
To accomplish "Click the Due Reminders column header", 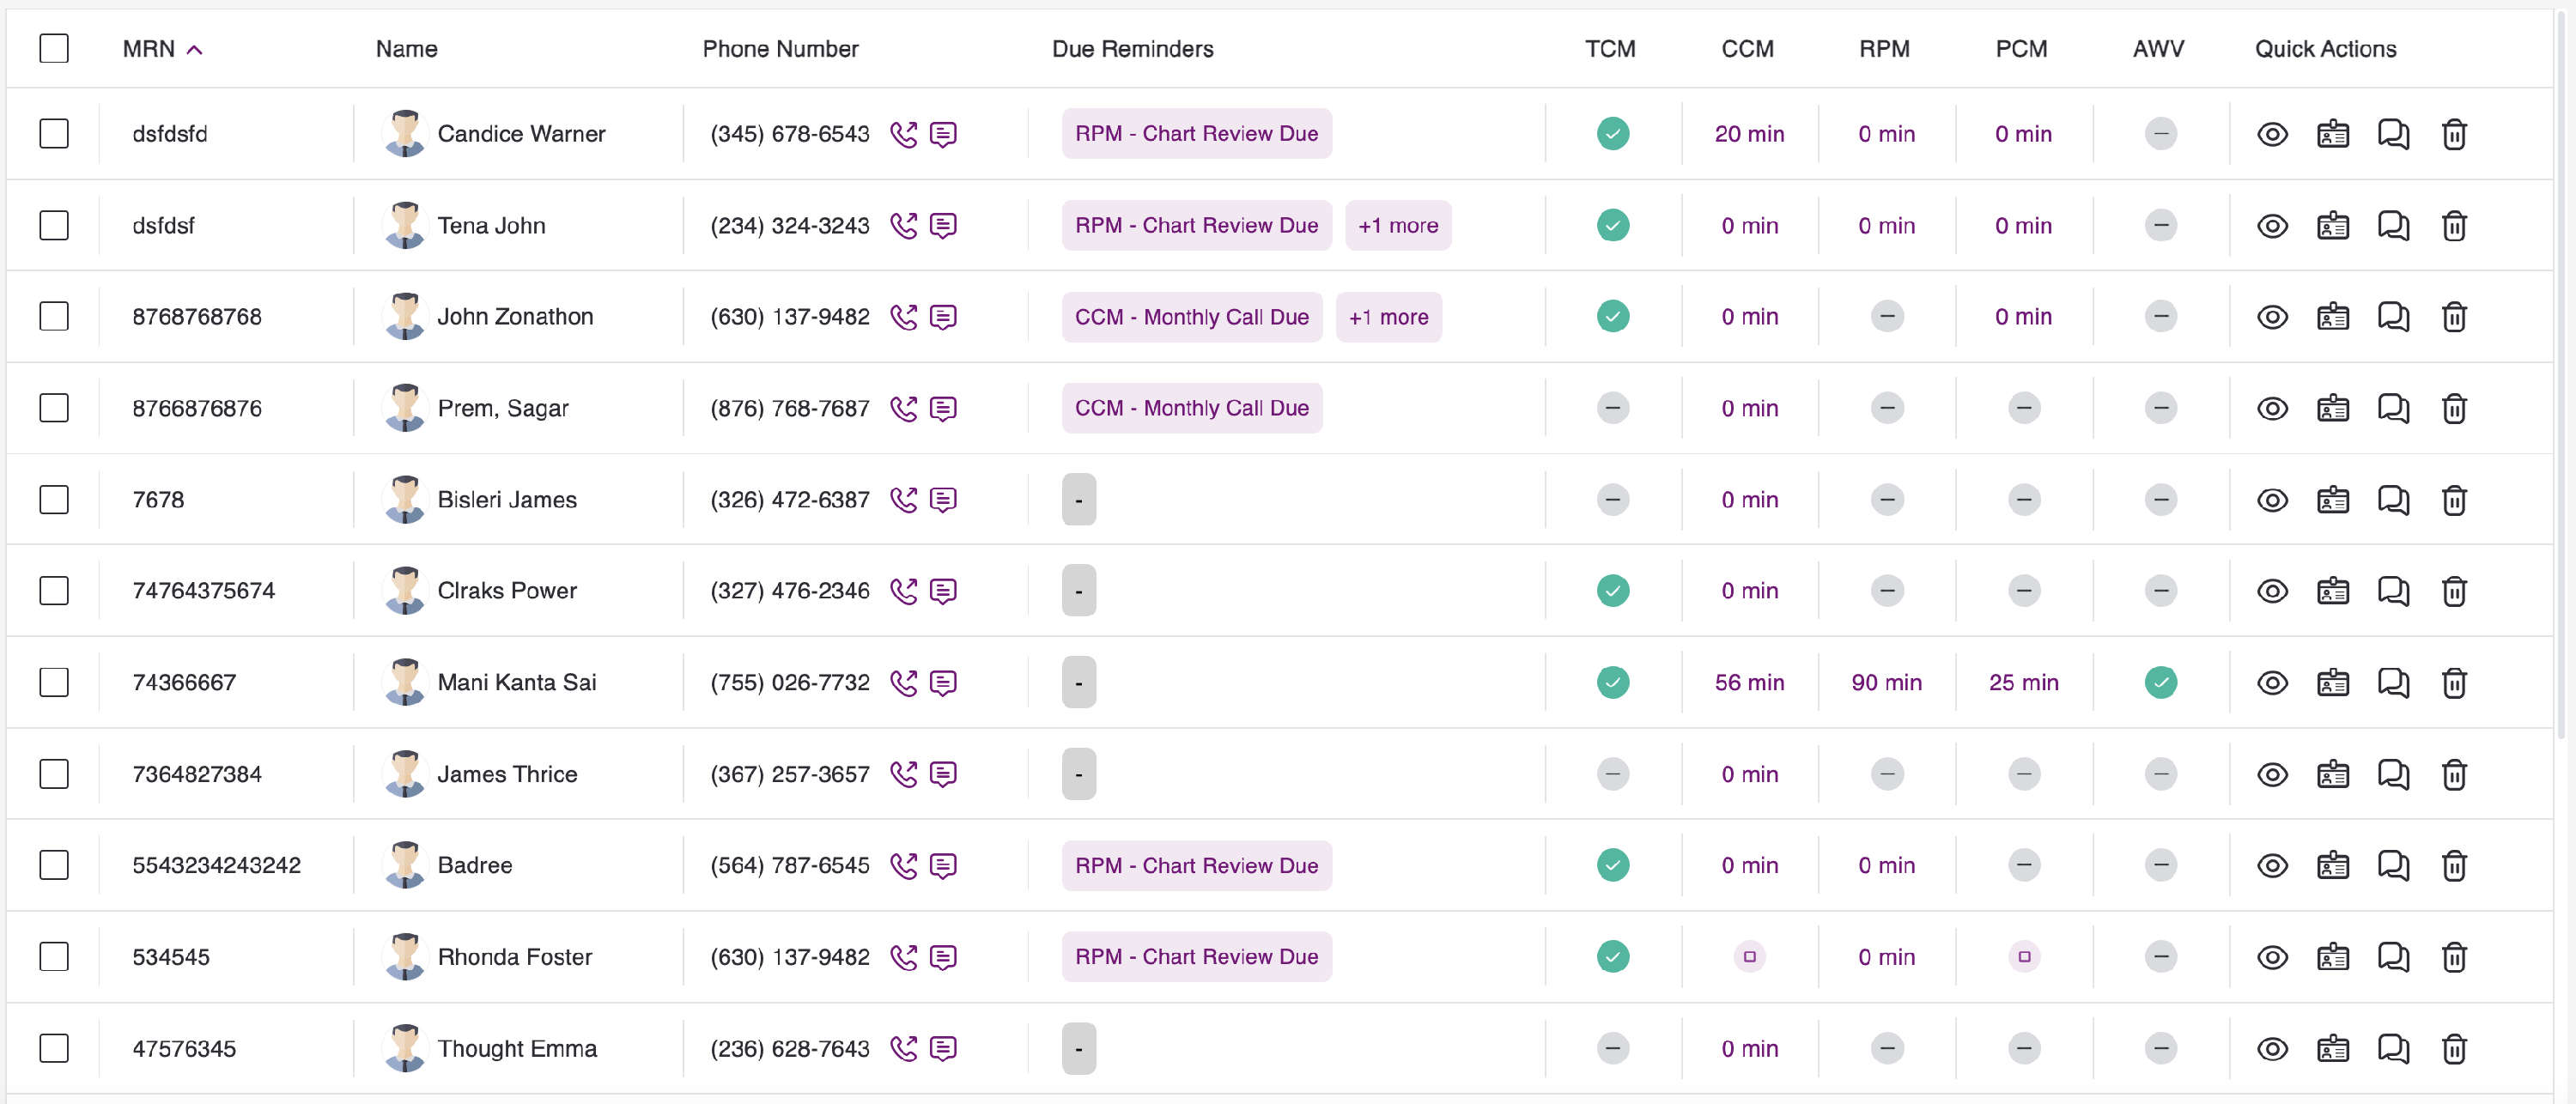I will (1132, 49).
